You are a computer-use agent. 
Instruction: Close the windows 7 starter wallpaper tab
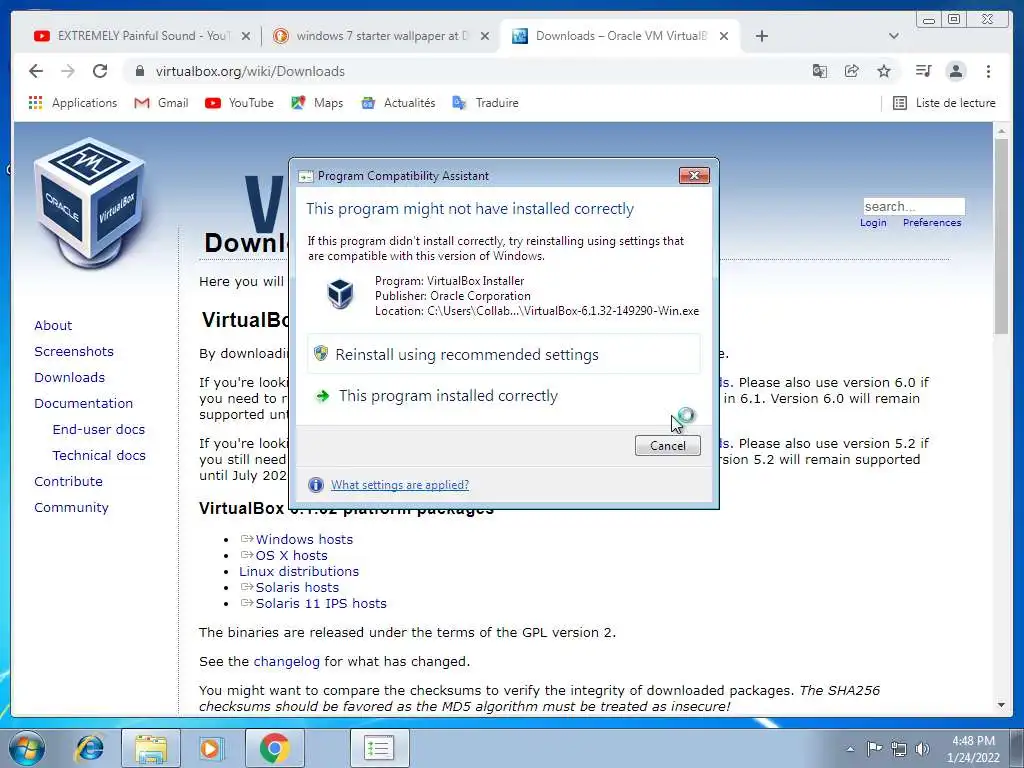[x=485, y=36]
